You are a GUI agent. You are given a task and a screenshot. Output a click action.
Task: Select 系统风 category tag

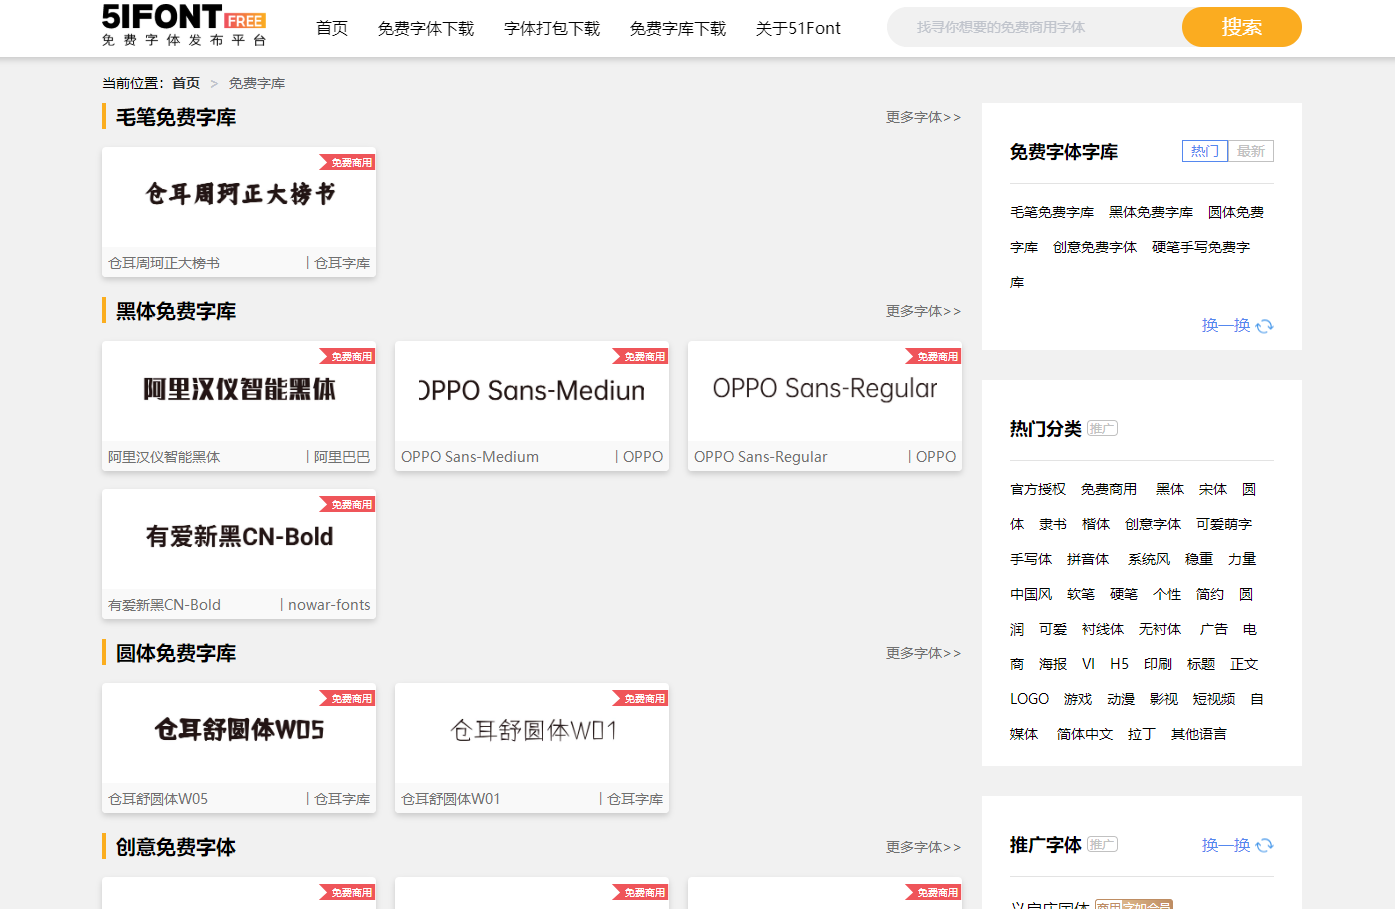[1149, 559]
